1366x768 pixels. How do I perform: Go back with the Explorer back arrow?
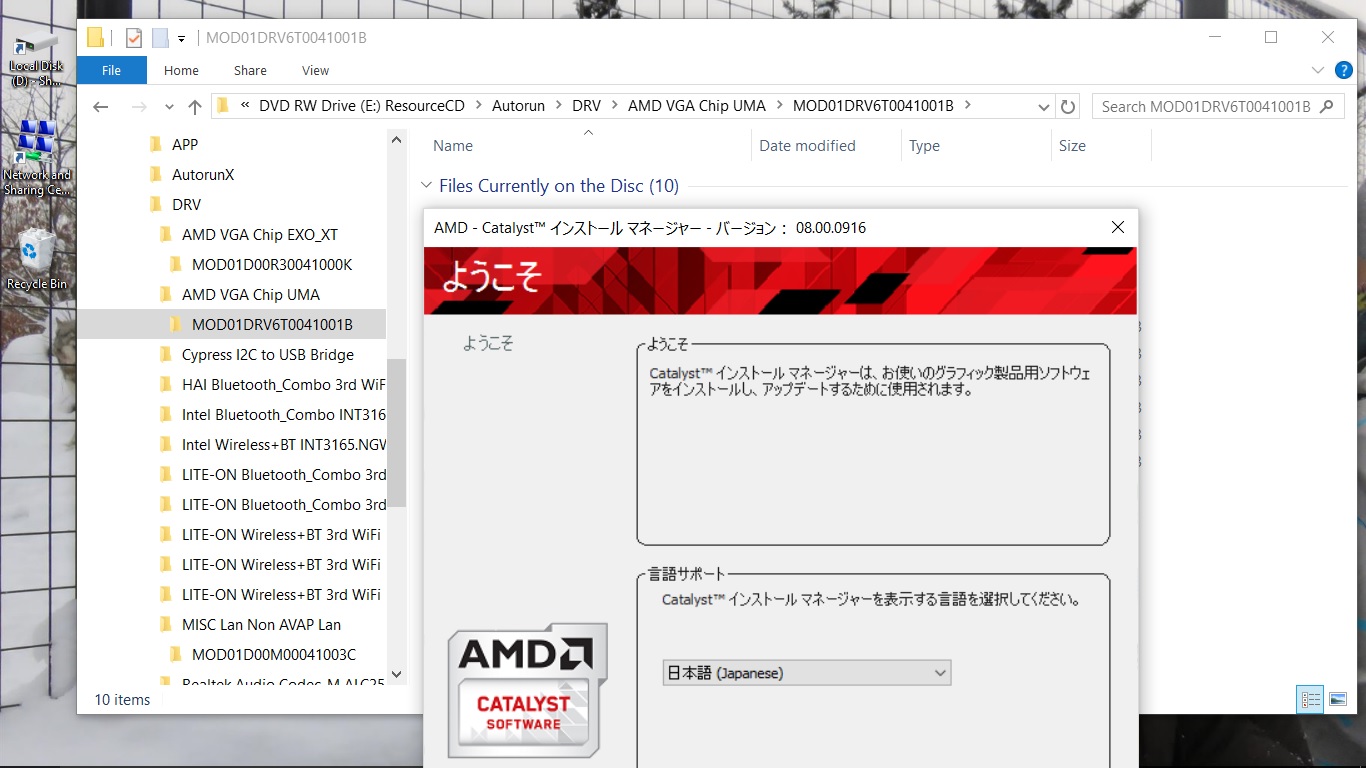click(x=100, y=107)
